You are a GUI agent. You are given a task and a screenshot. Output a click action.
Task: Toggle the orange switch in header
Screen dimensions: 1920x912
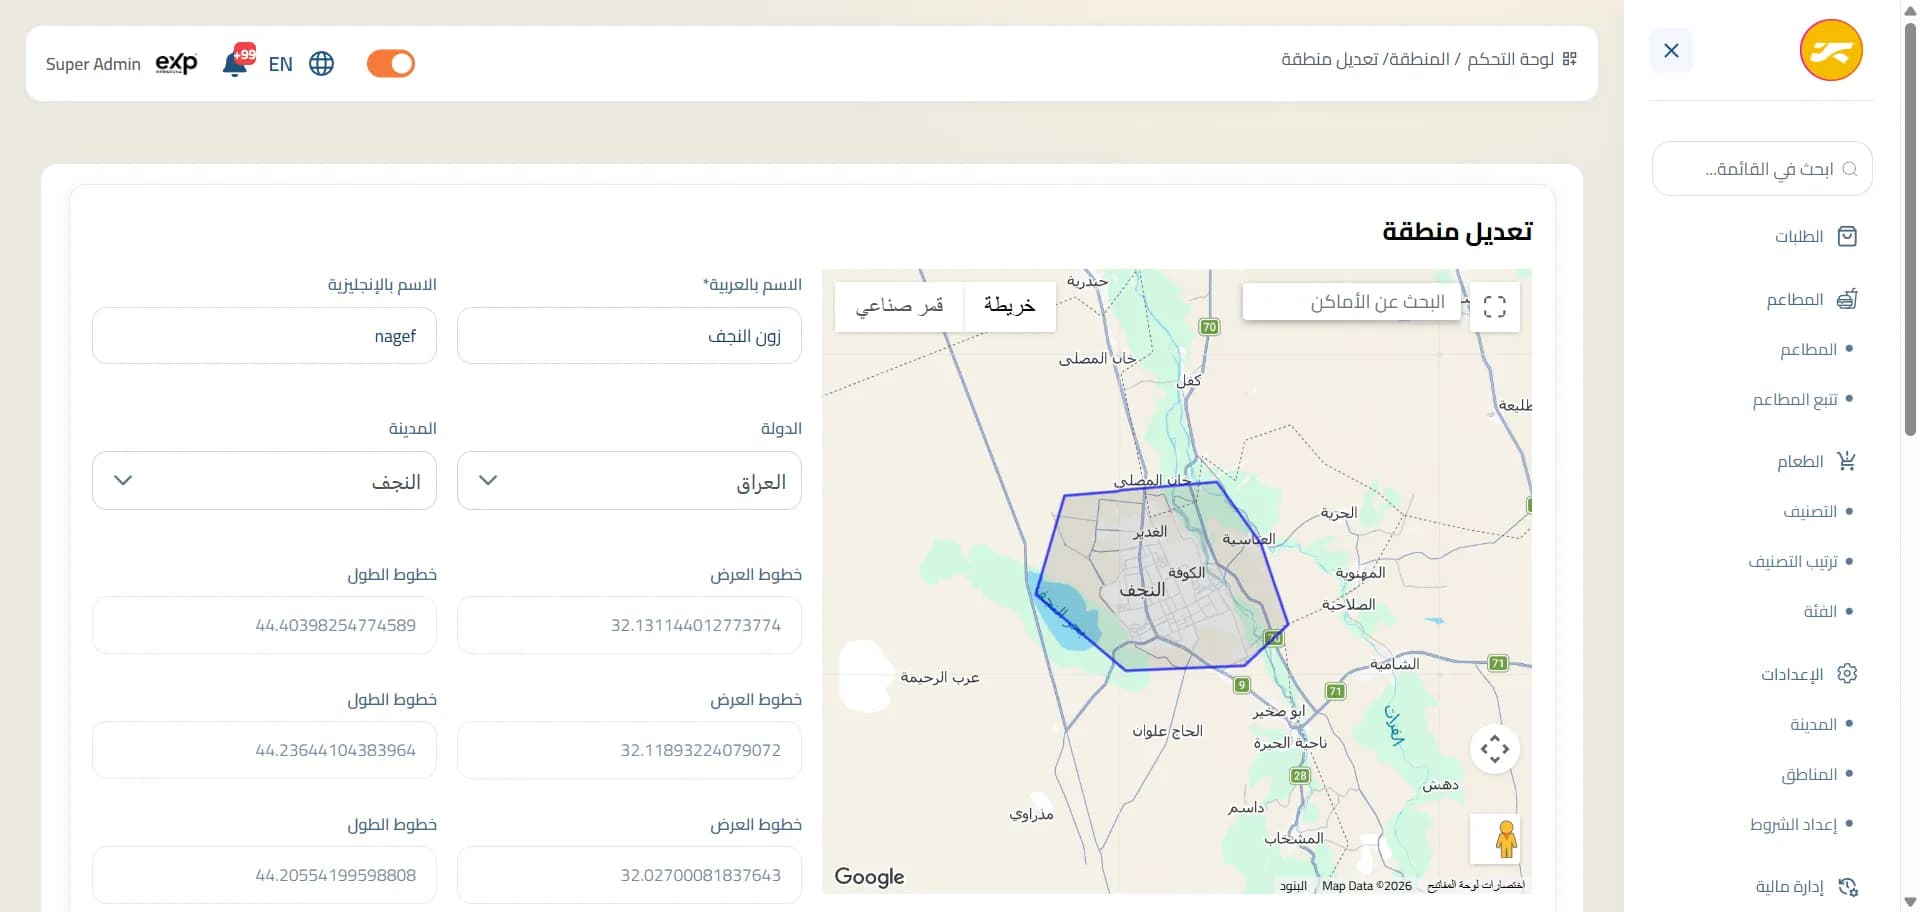[391, 64]
